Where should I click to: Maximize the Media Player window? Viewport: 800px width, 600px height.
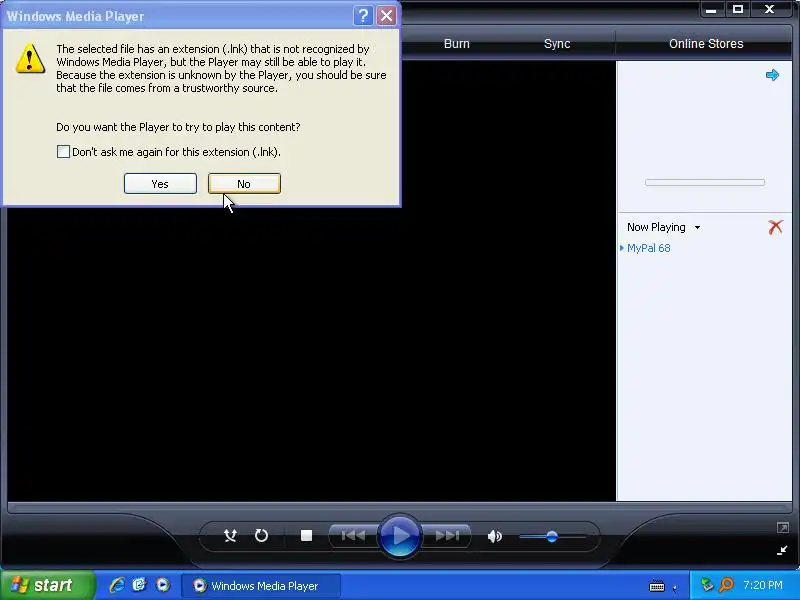[x=738, y=9]
